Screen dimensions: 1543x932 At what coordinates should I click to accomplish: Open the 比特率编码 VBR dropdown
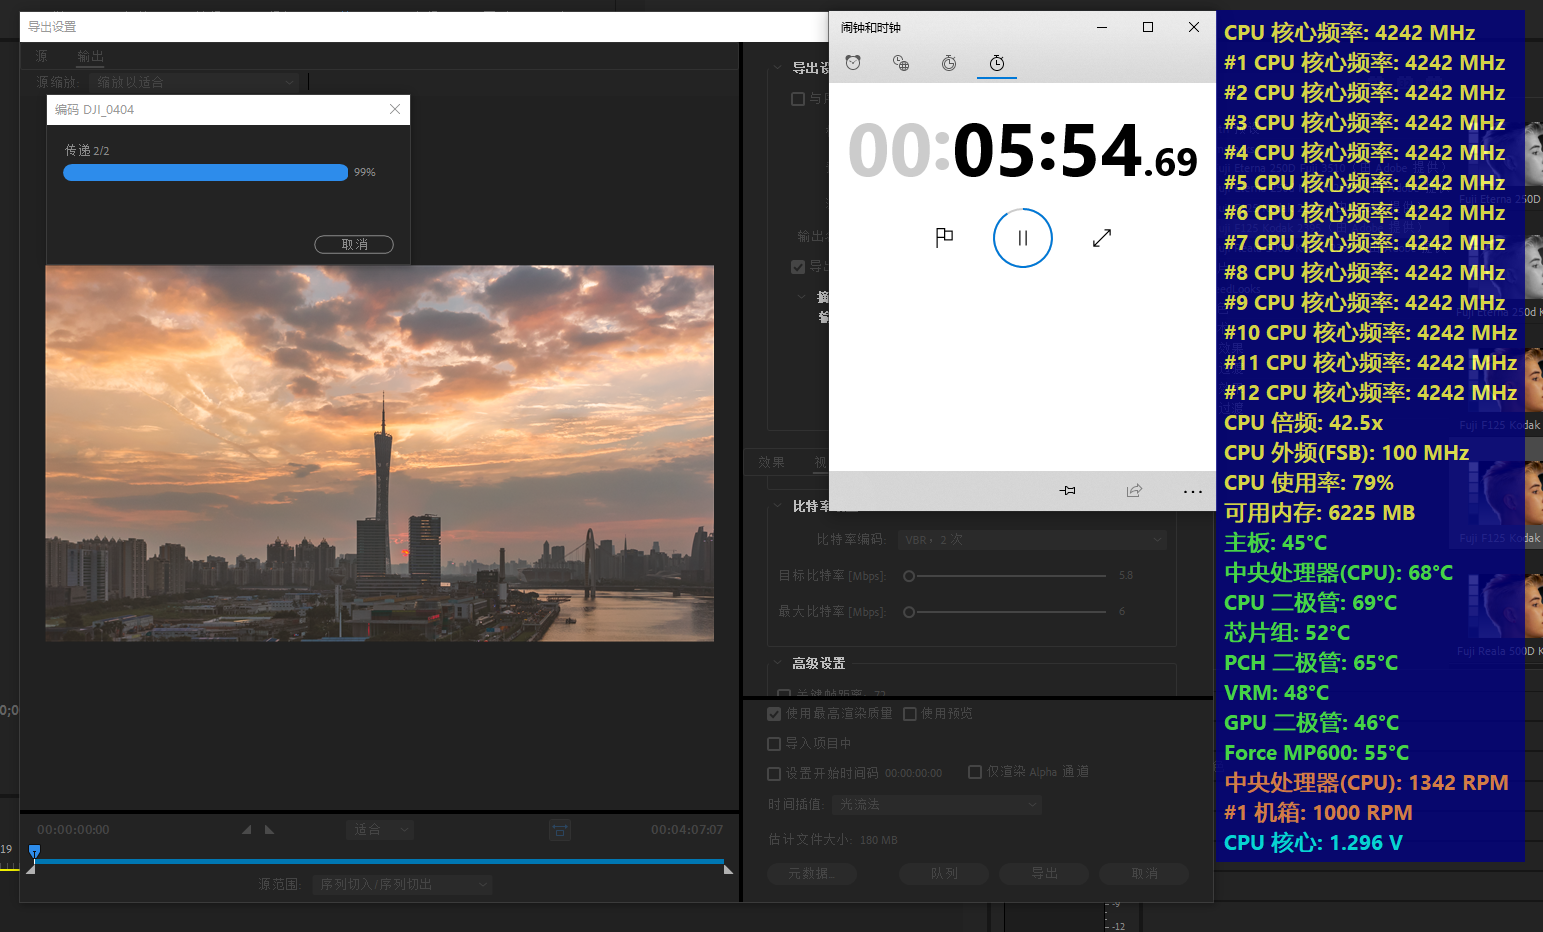tap(1032, 540)
